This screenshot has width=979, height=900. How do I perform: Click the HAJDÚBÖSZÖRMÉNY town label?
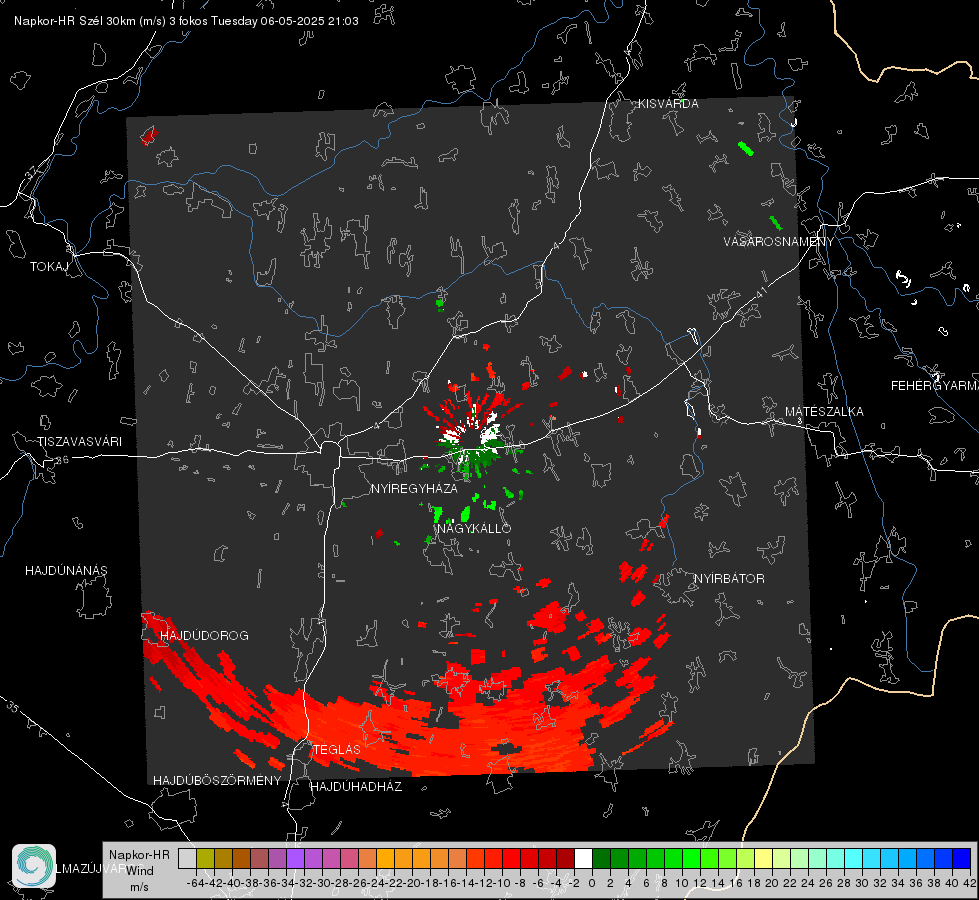tap(217, 780)
